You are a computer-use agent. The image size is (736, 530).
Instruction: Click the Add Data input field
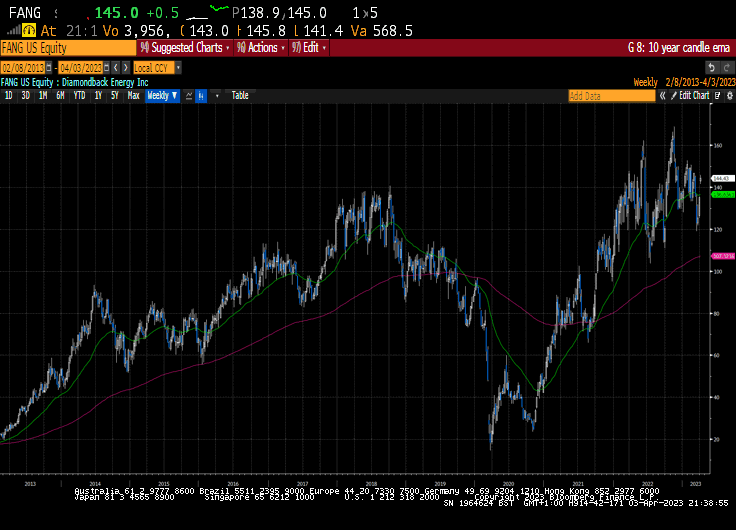pyautogui.click(x=612, y=96)
